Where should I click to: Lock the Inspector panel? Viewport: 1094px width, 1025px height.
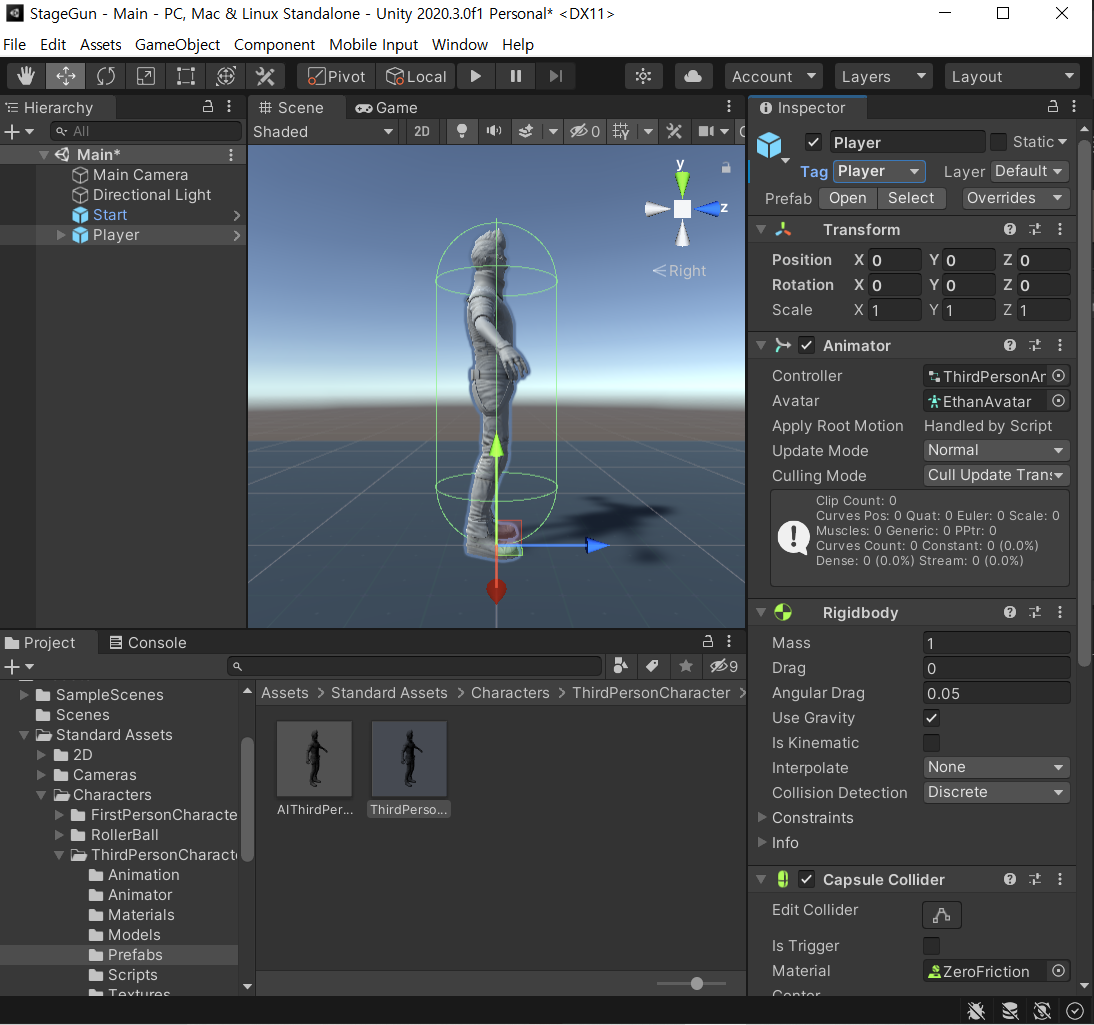tap(1053, 107)
